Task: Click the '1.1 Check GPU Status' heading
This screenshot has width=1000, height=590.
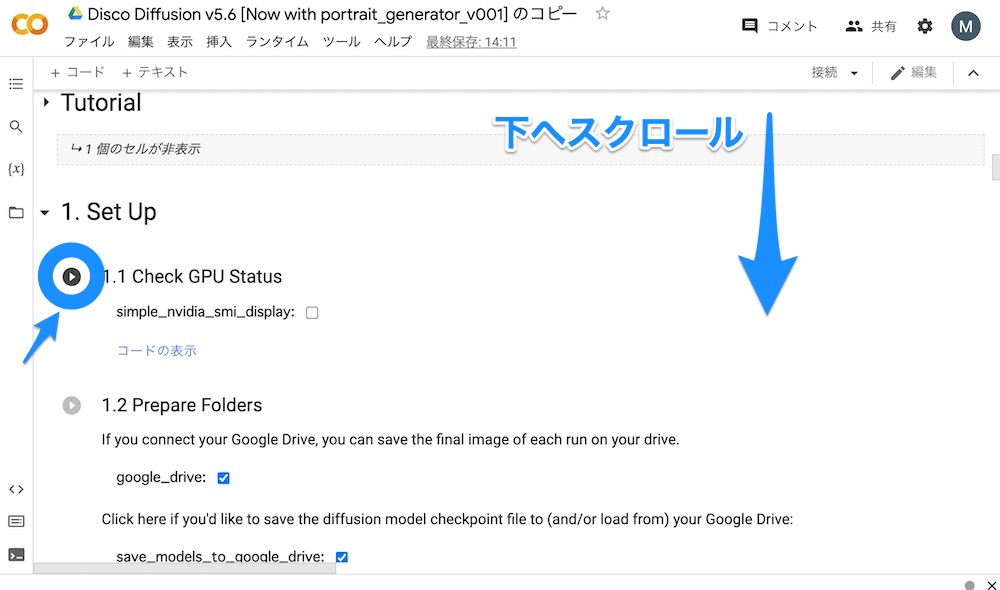Action: coord(192,277)
